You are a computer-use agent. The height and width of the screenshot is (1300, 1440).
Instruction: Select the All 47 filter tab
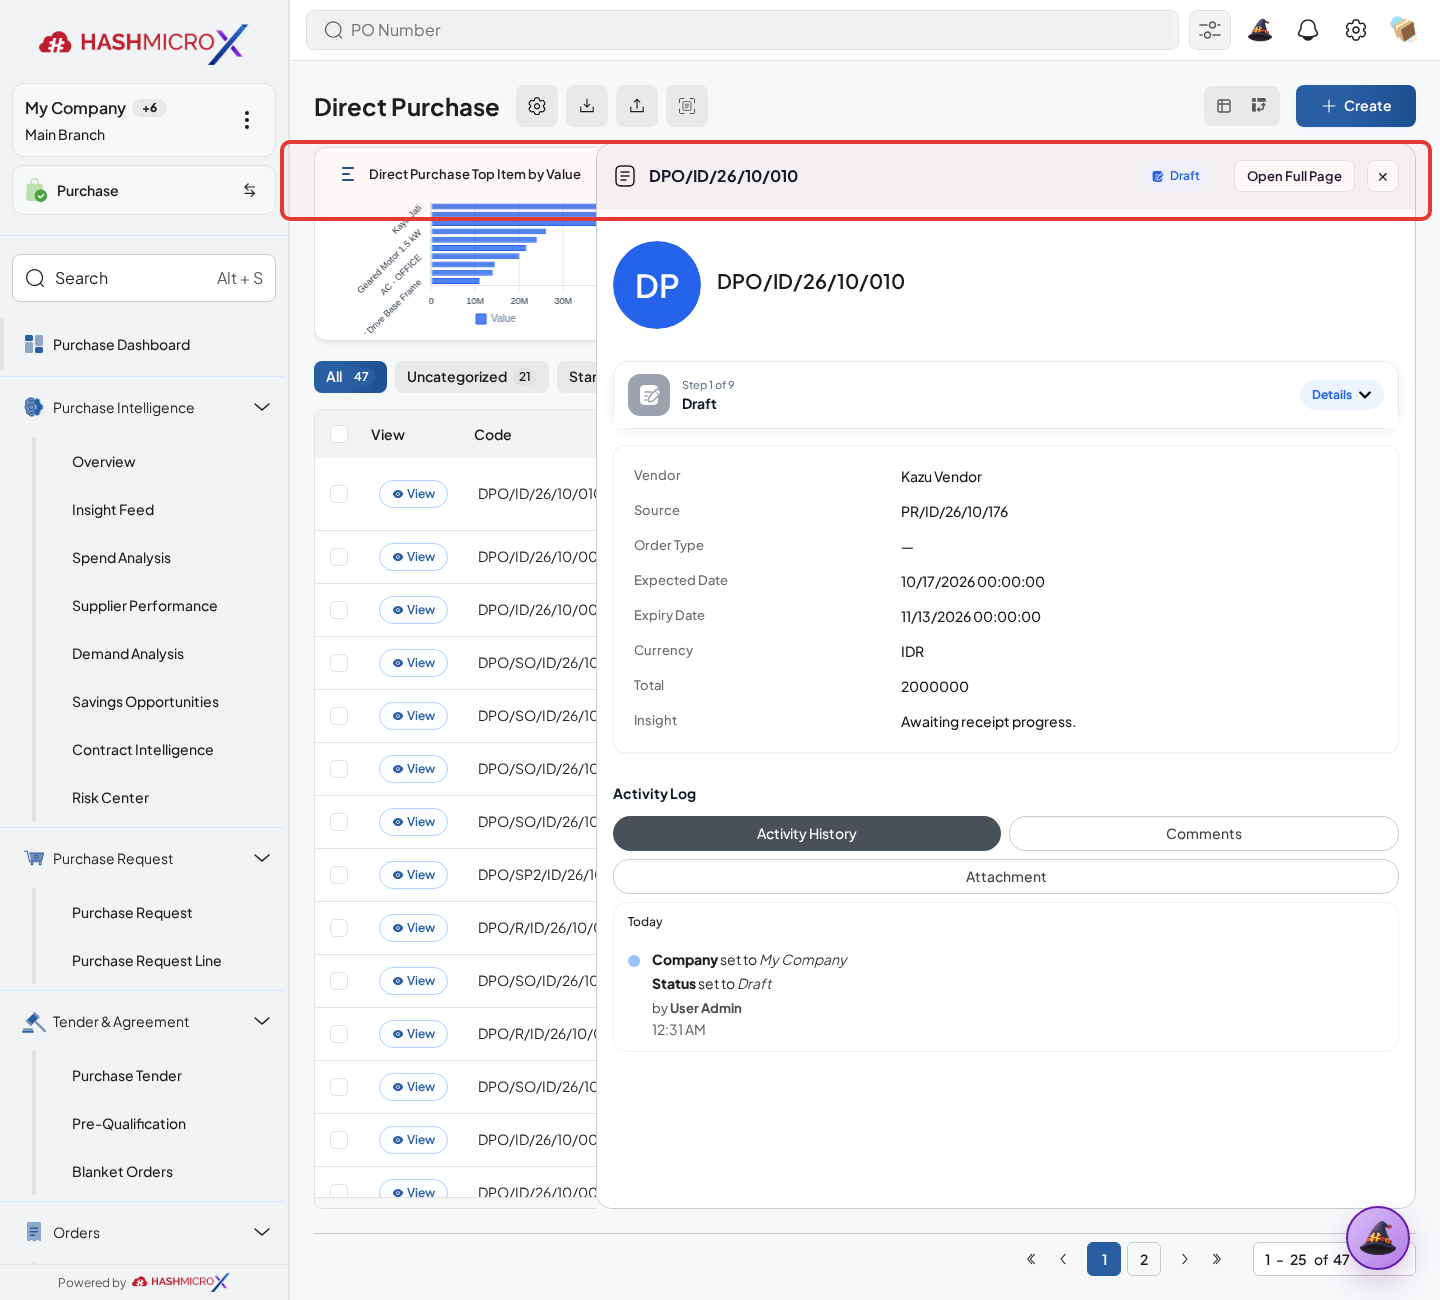(x=350, y=377)
